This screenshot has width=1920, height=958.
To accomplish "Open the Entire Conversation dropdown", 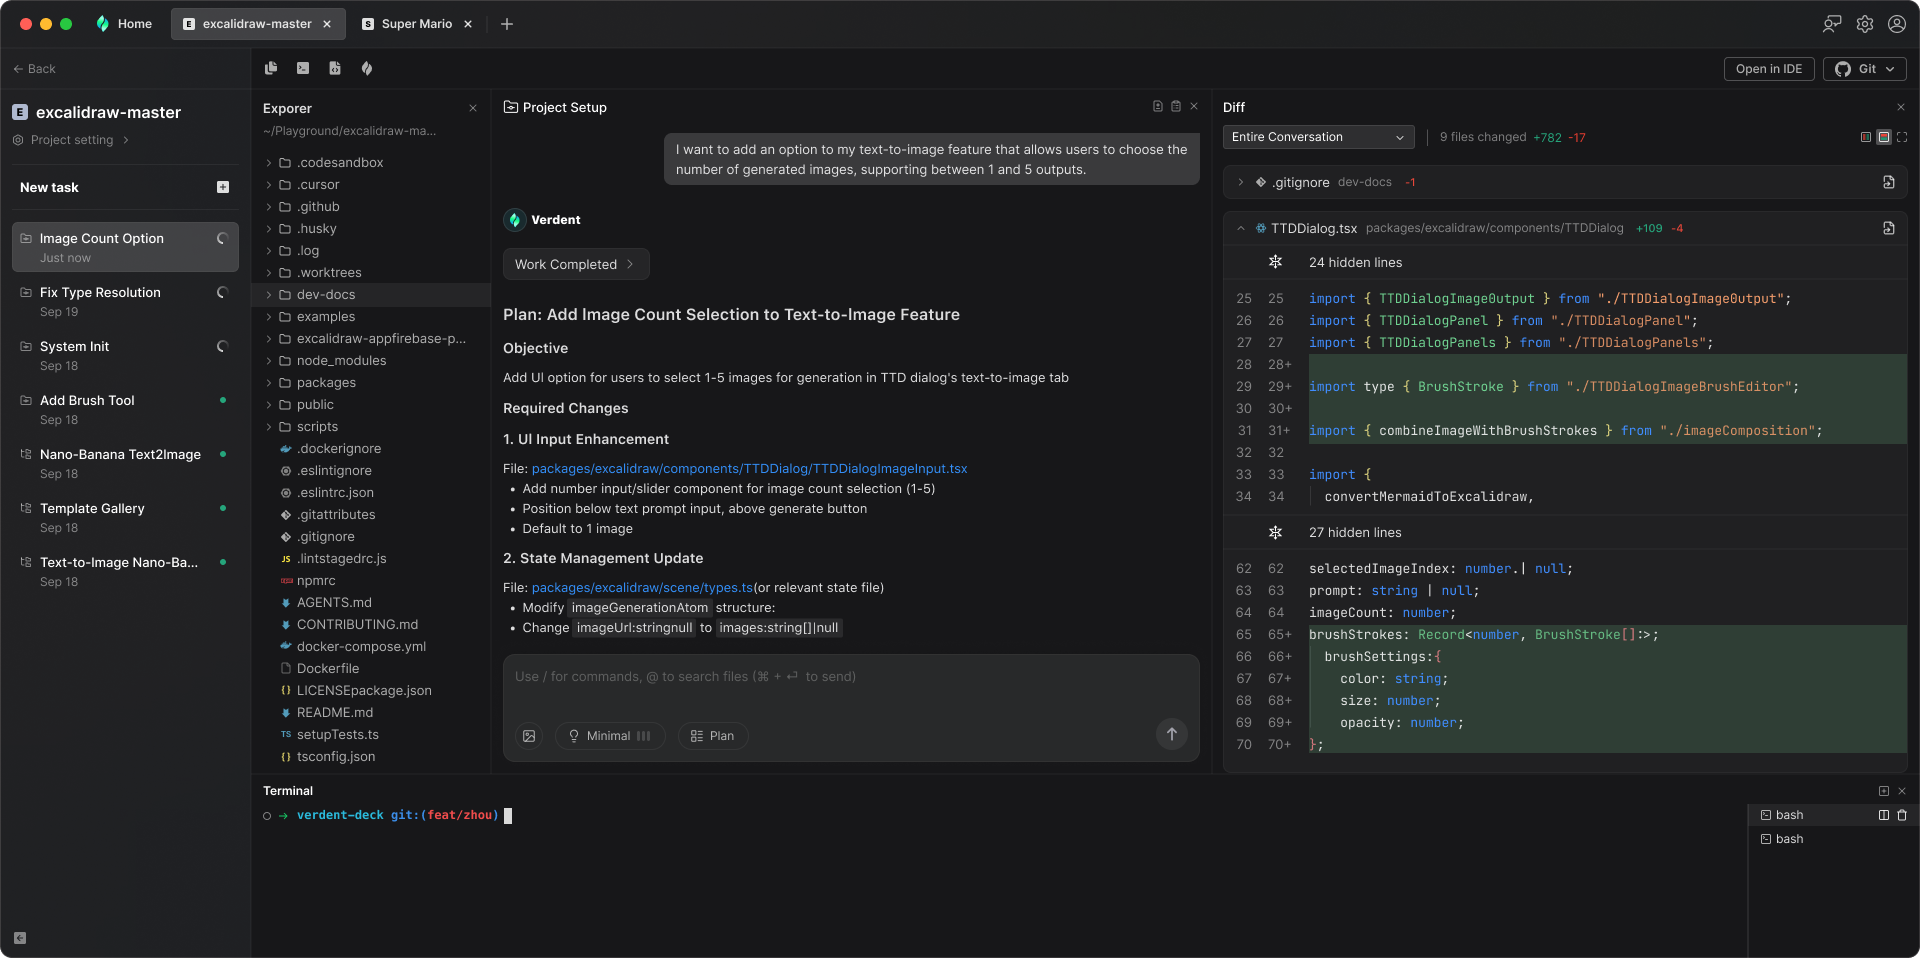I will click(1318, 137).
